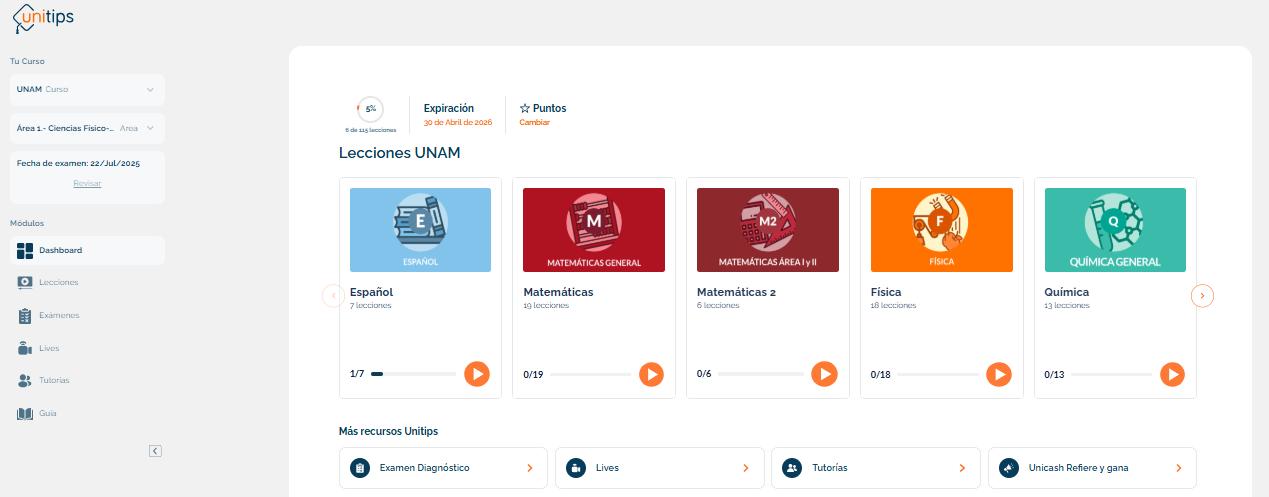
Task: Click the '18 lecciones' text
Action: pos(893,306)
